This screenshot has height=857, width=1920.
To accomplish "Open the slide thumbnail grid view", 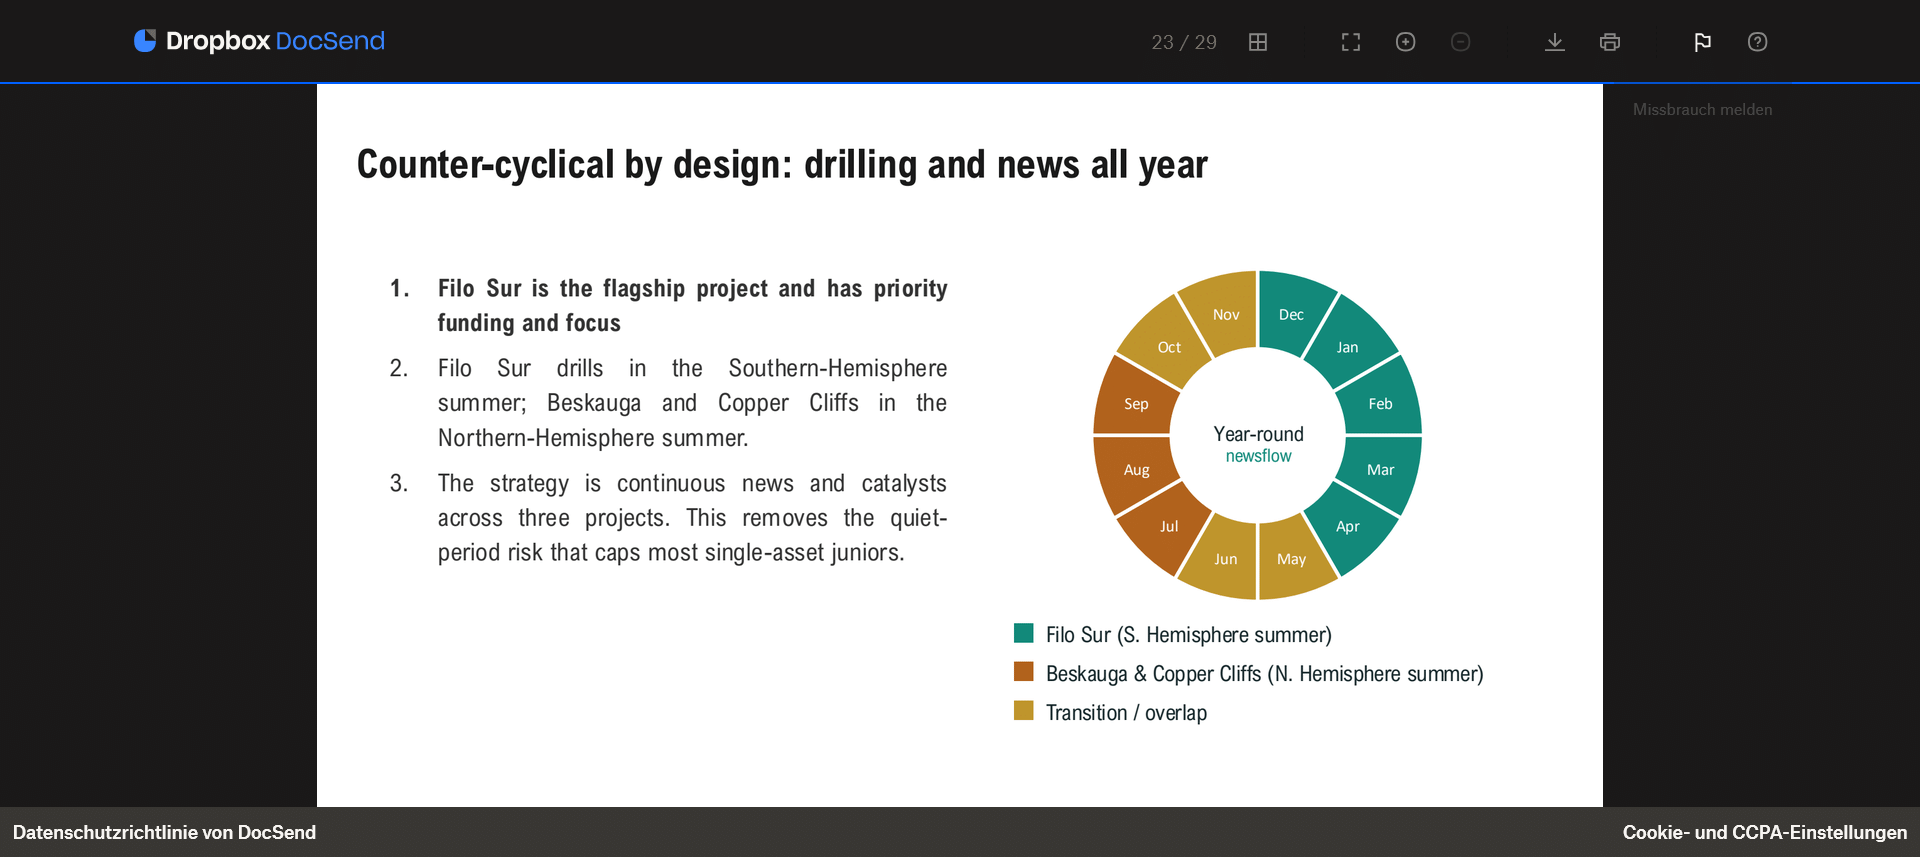I will 1258,42.
